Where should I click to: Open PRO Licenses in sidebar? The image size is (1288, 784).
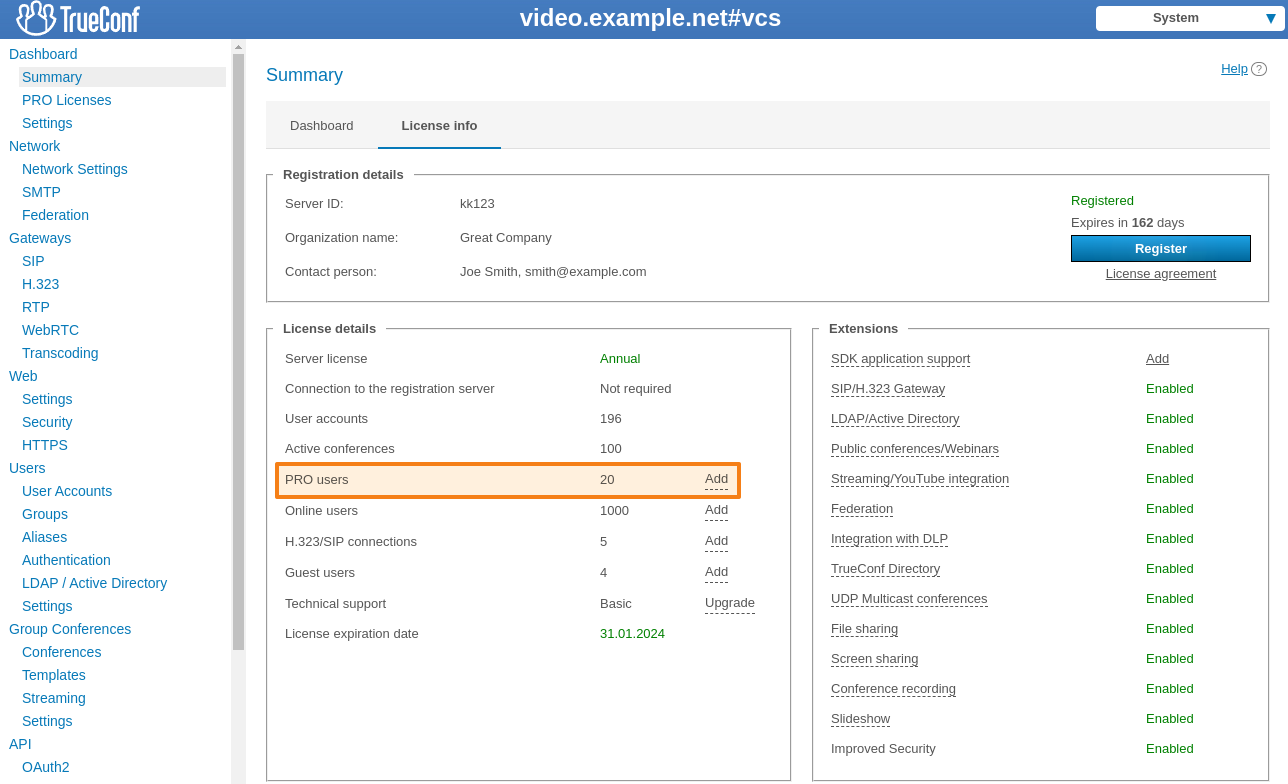click(x=66, y=100)
